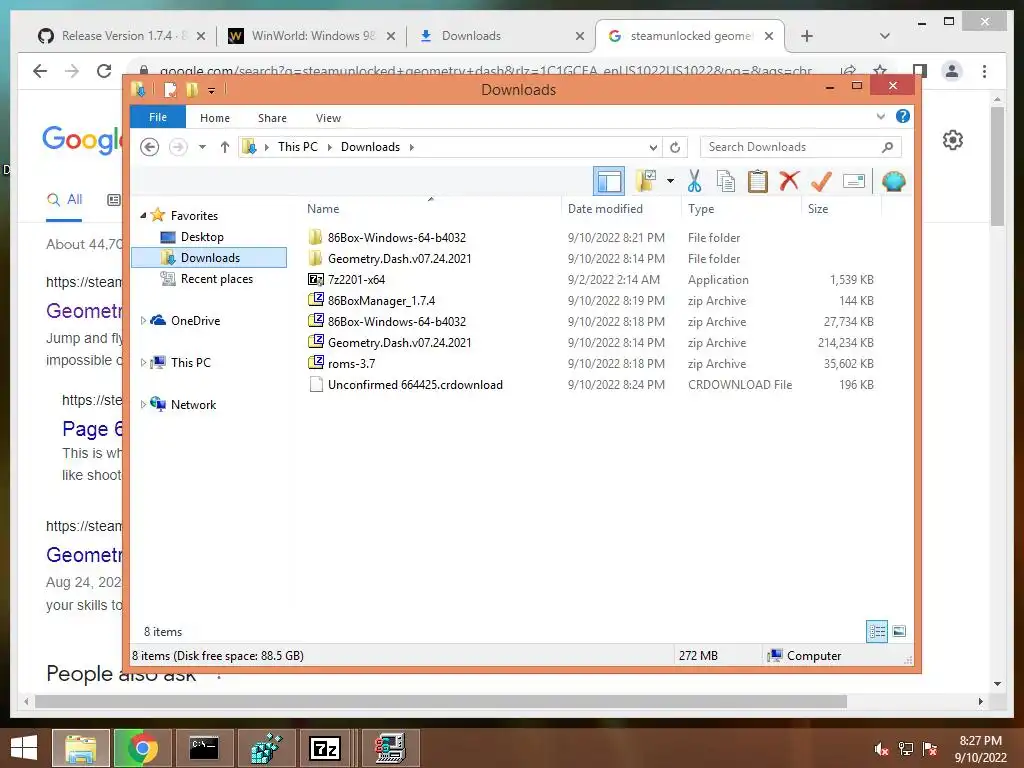Collapse Favorites in navigation tree
This screenshot has width=1024, height=768.
click(x=143, y=215)
